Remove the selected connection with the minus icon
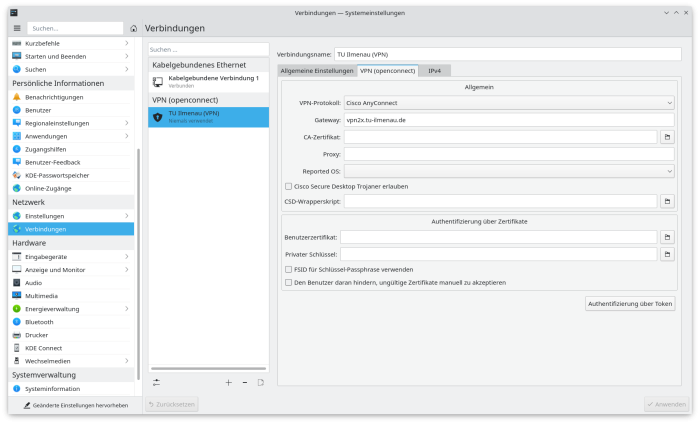 (x=245, y=382)
